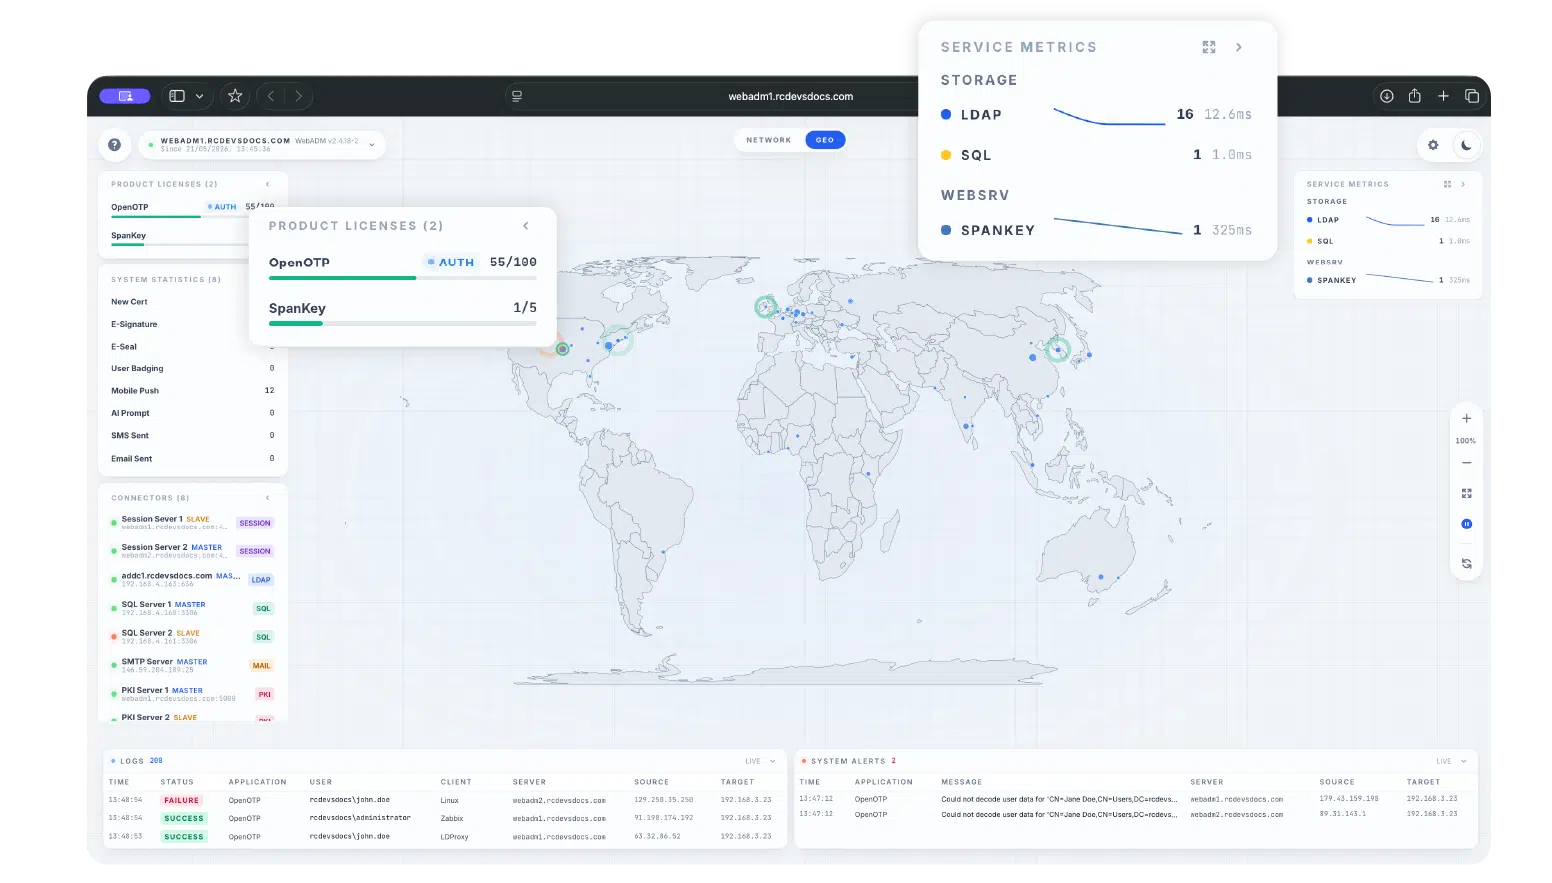Open a new browser tab with plus icon
This screenshot has width=1552, height=883.
[1443, 96]
